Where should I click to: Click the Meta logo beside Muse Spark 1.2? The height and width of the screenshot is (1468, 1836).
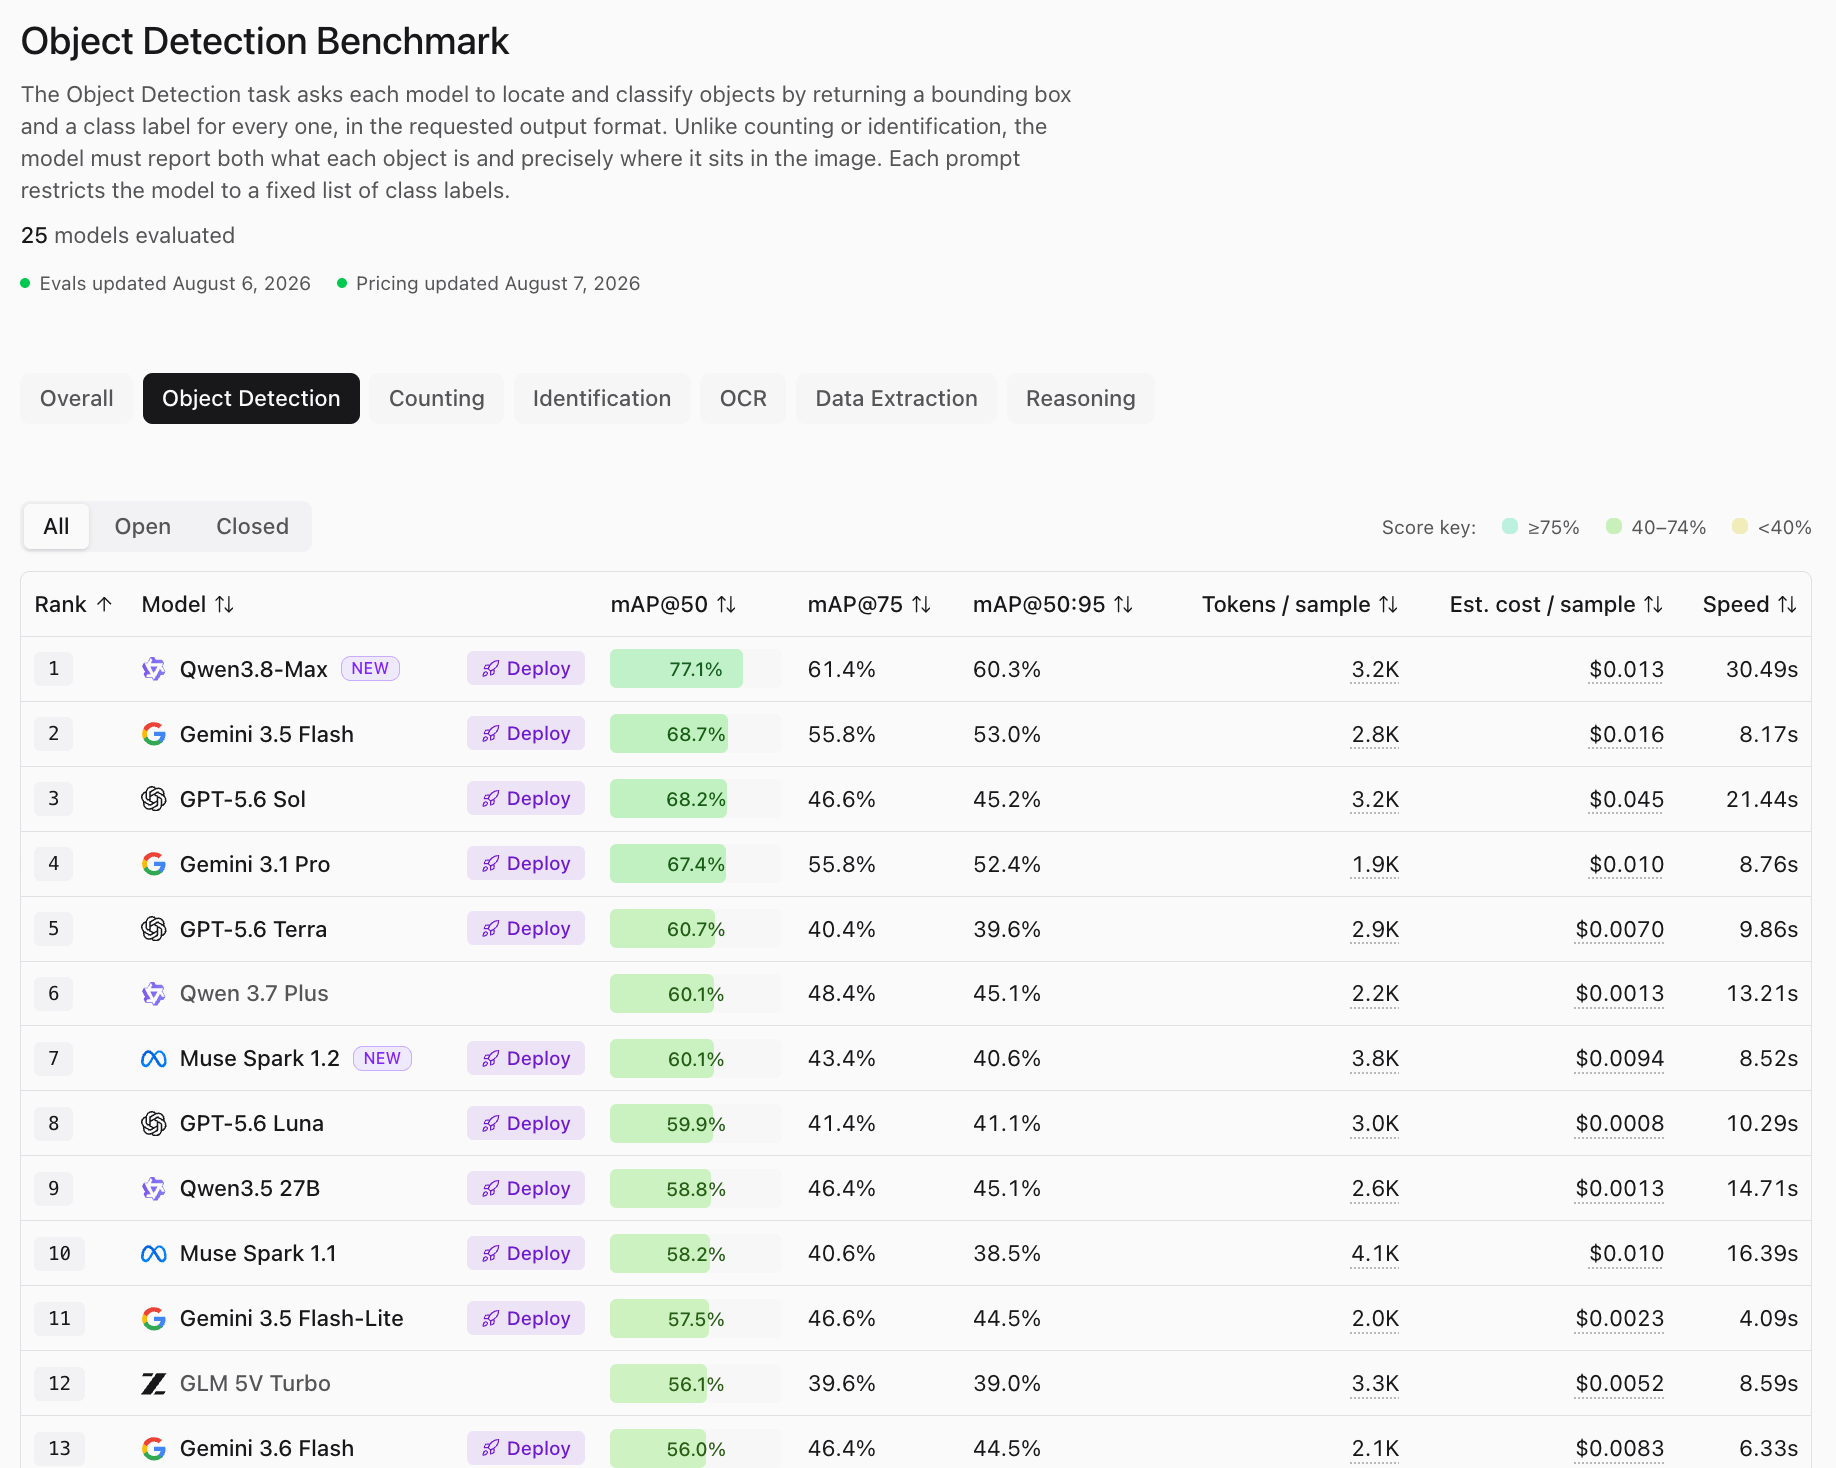click(x=153, y=1059)
